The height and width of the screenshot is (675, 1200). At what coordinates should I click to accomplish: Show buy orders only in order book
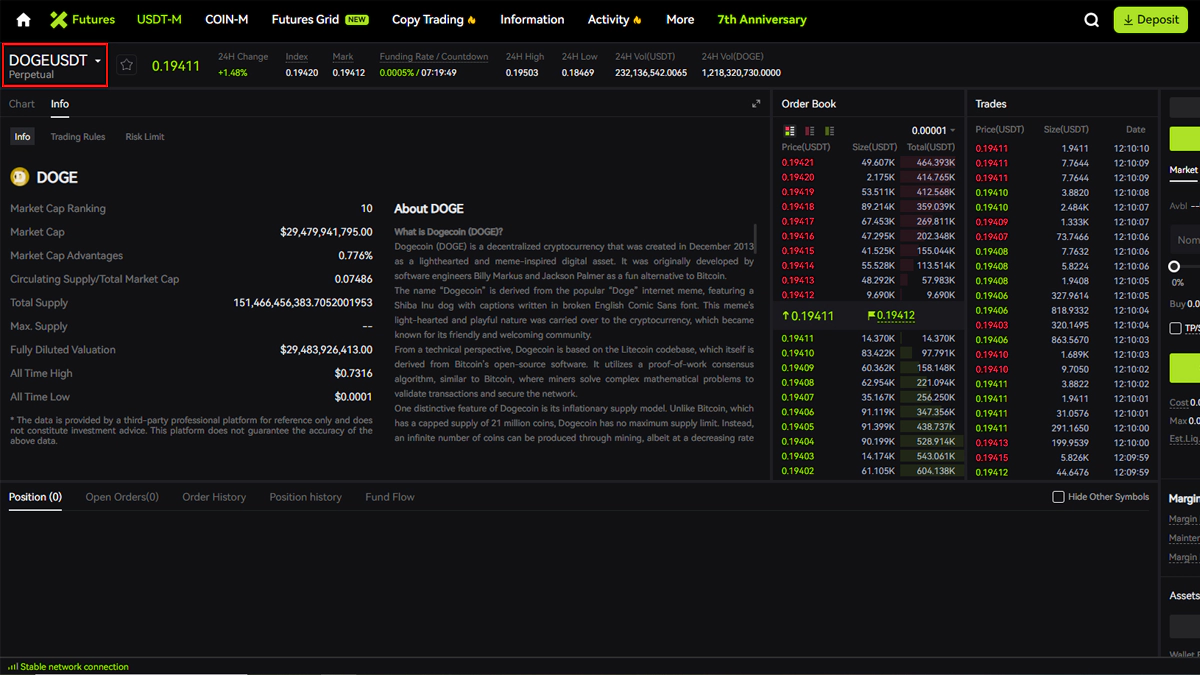(x=830, y=131)
